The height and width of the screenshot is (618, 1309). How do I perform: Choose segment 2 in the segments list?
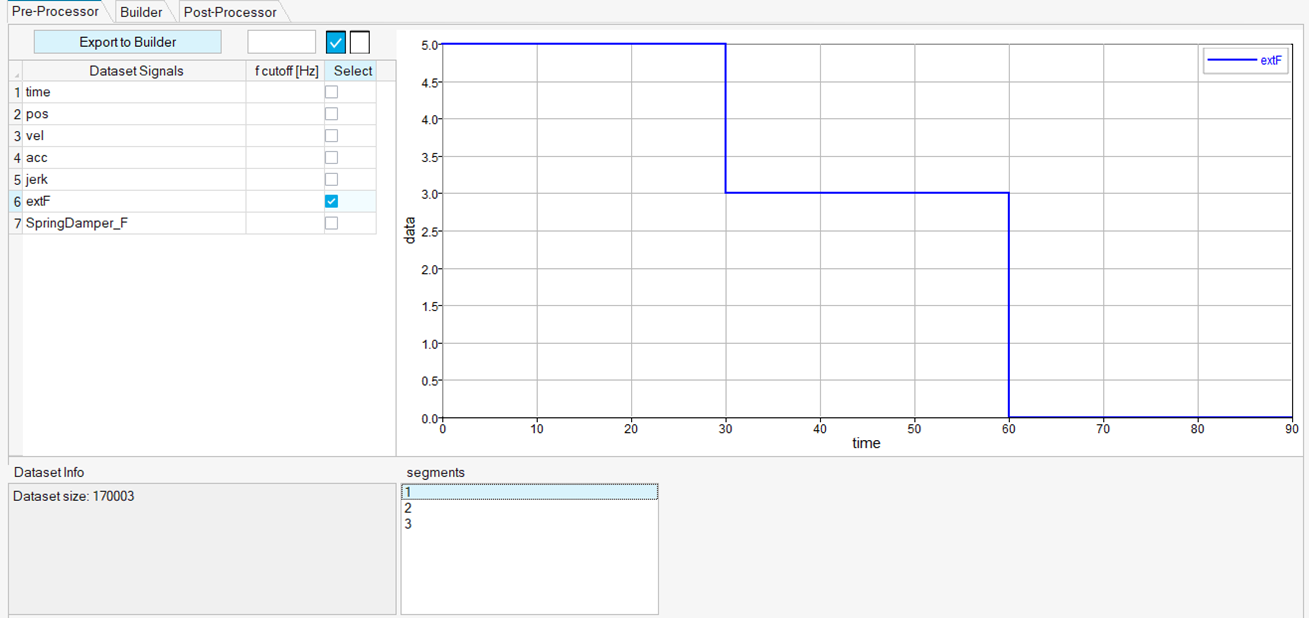(529, 508)
